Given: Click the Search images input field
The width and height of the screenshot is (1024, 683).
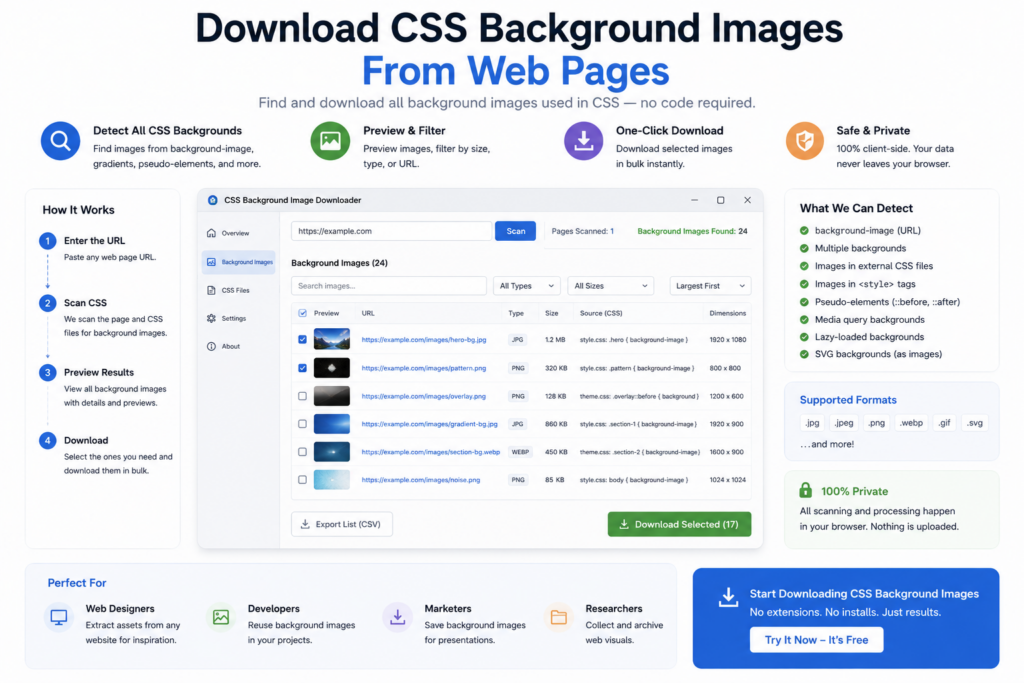Looking at the screenshot, I should 389,286.
